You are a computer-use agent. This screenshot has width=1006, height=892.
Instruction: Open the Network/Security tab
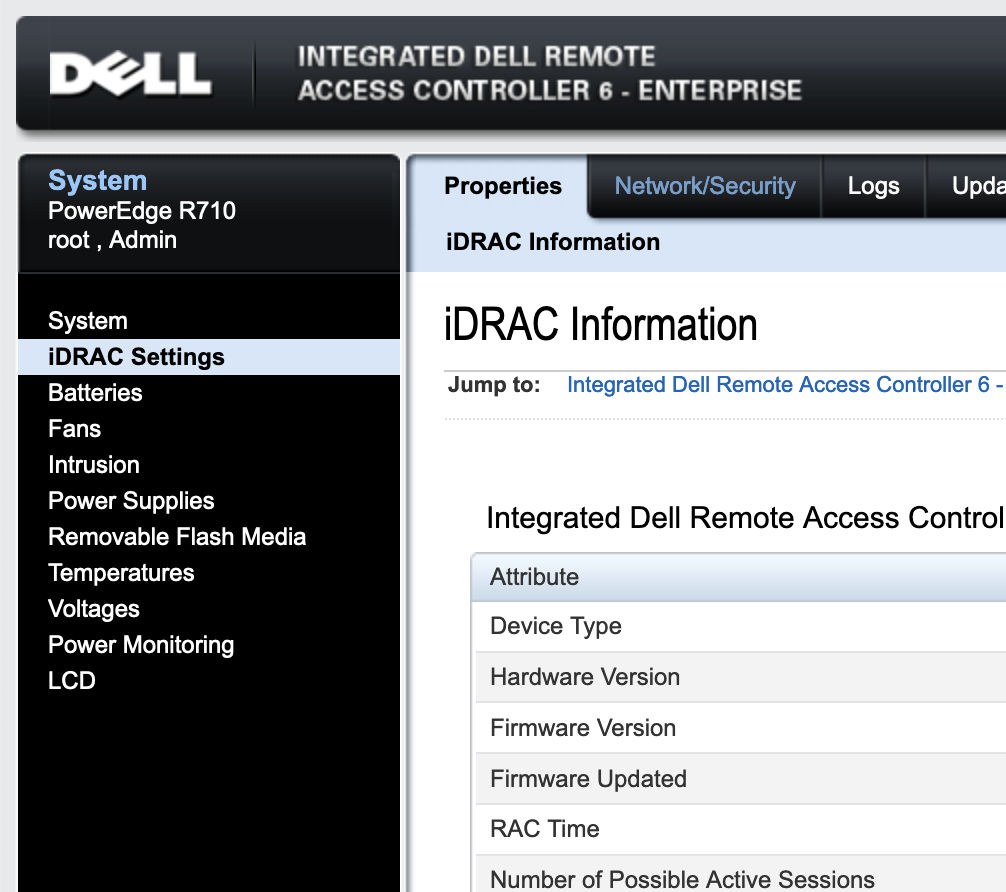[x=704, y=186]
